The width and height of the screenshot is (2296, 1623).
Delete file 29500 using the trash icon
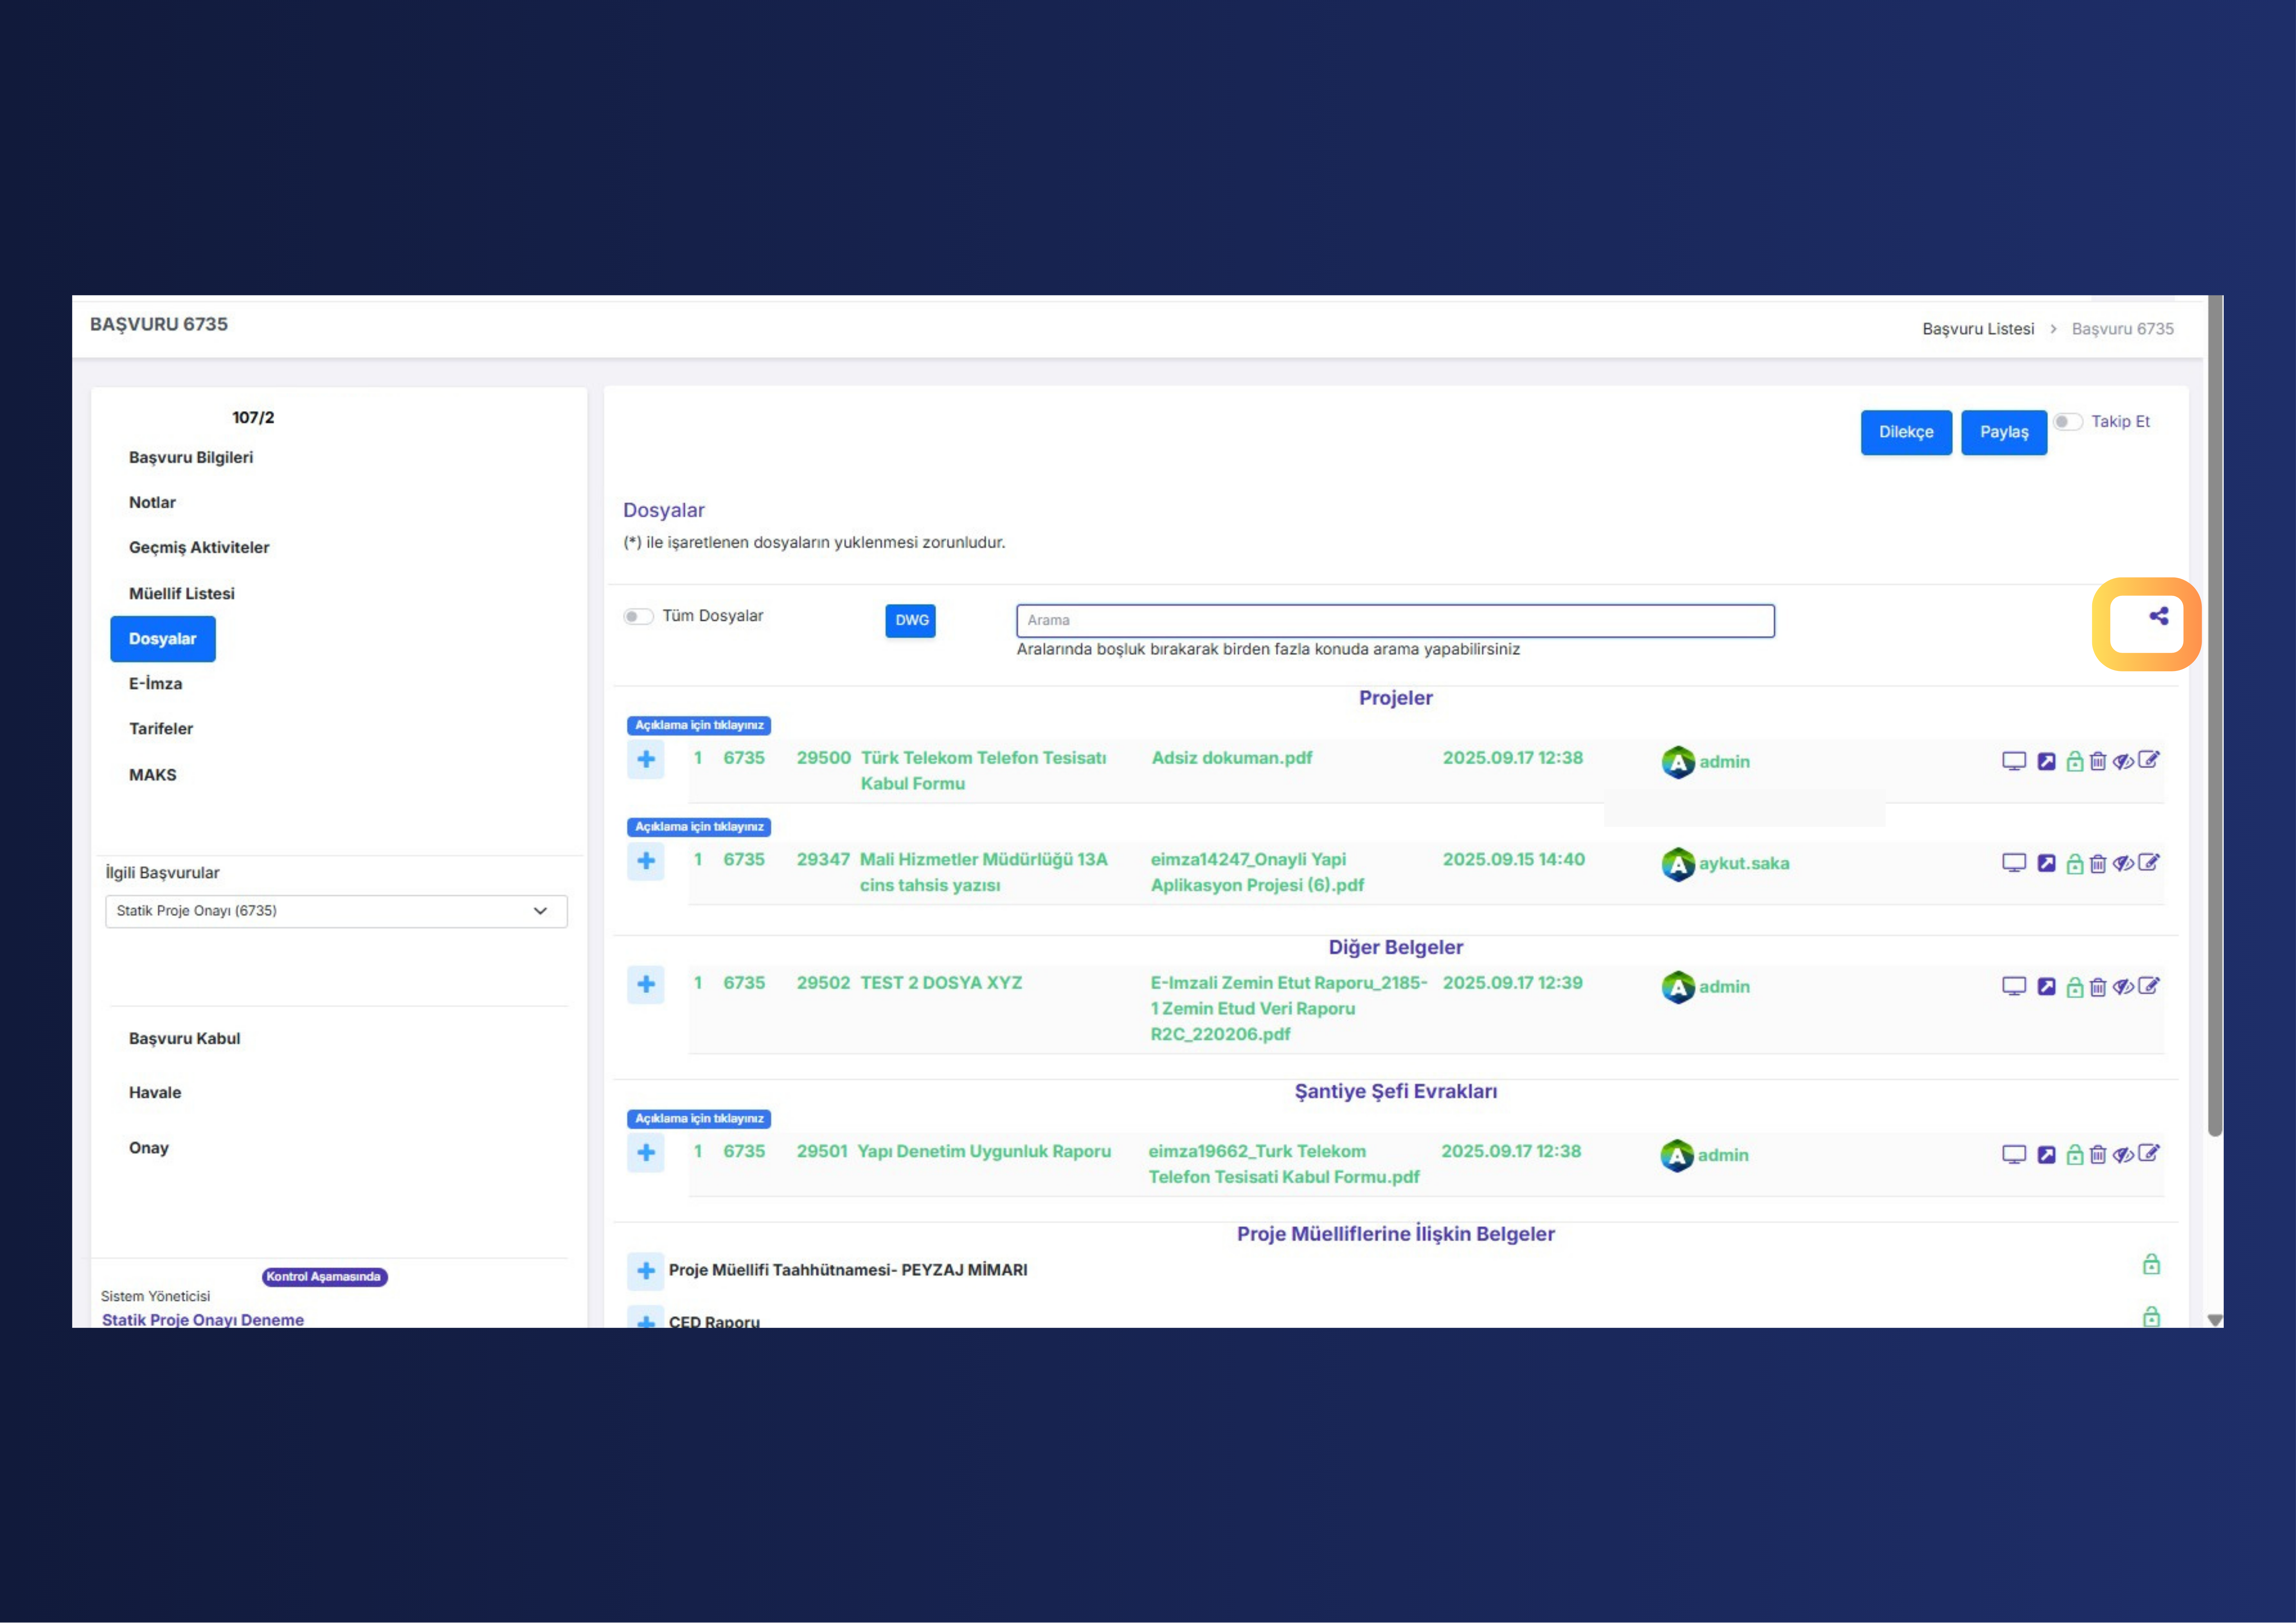point(2098,761)
